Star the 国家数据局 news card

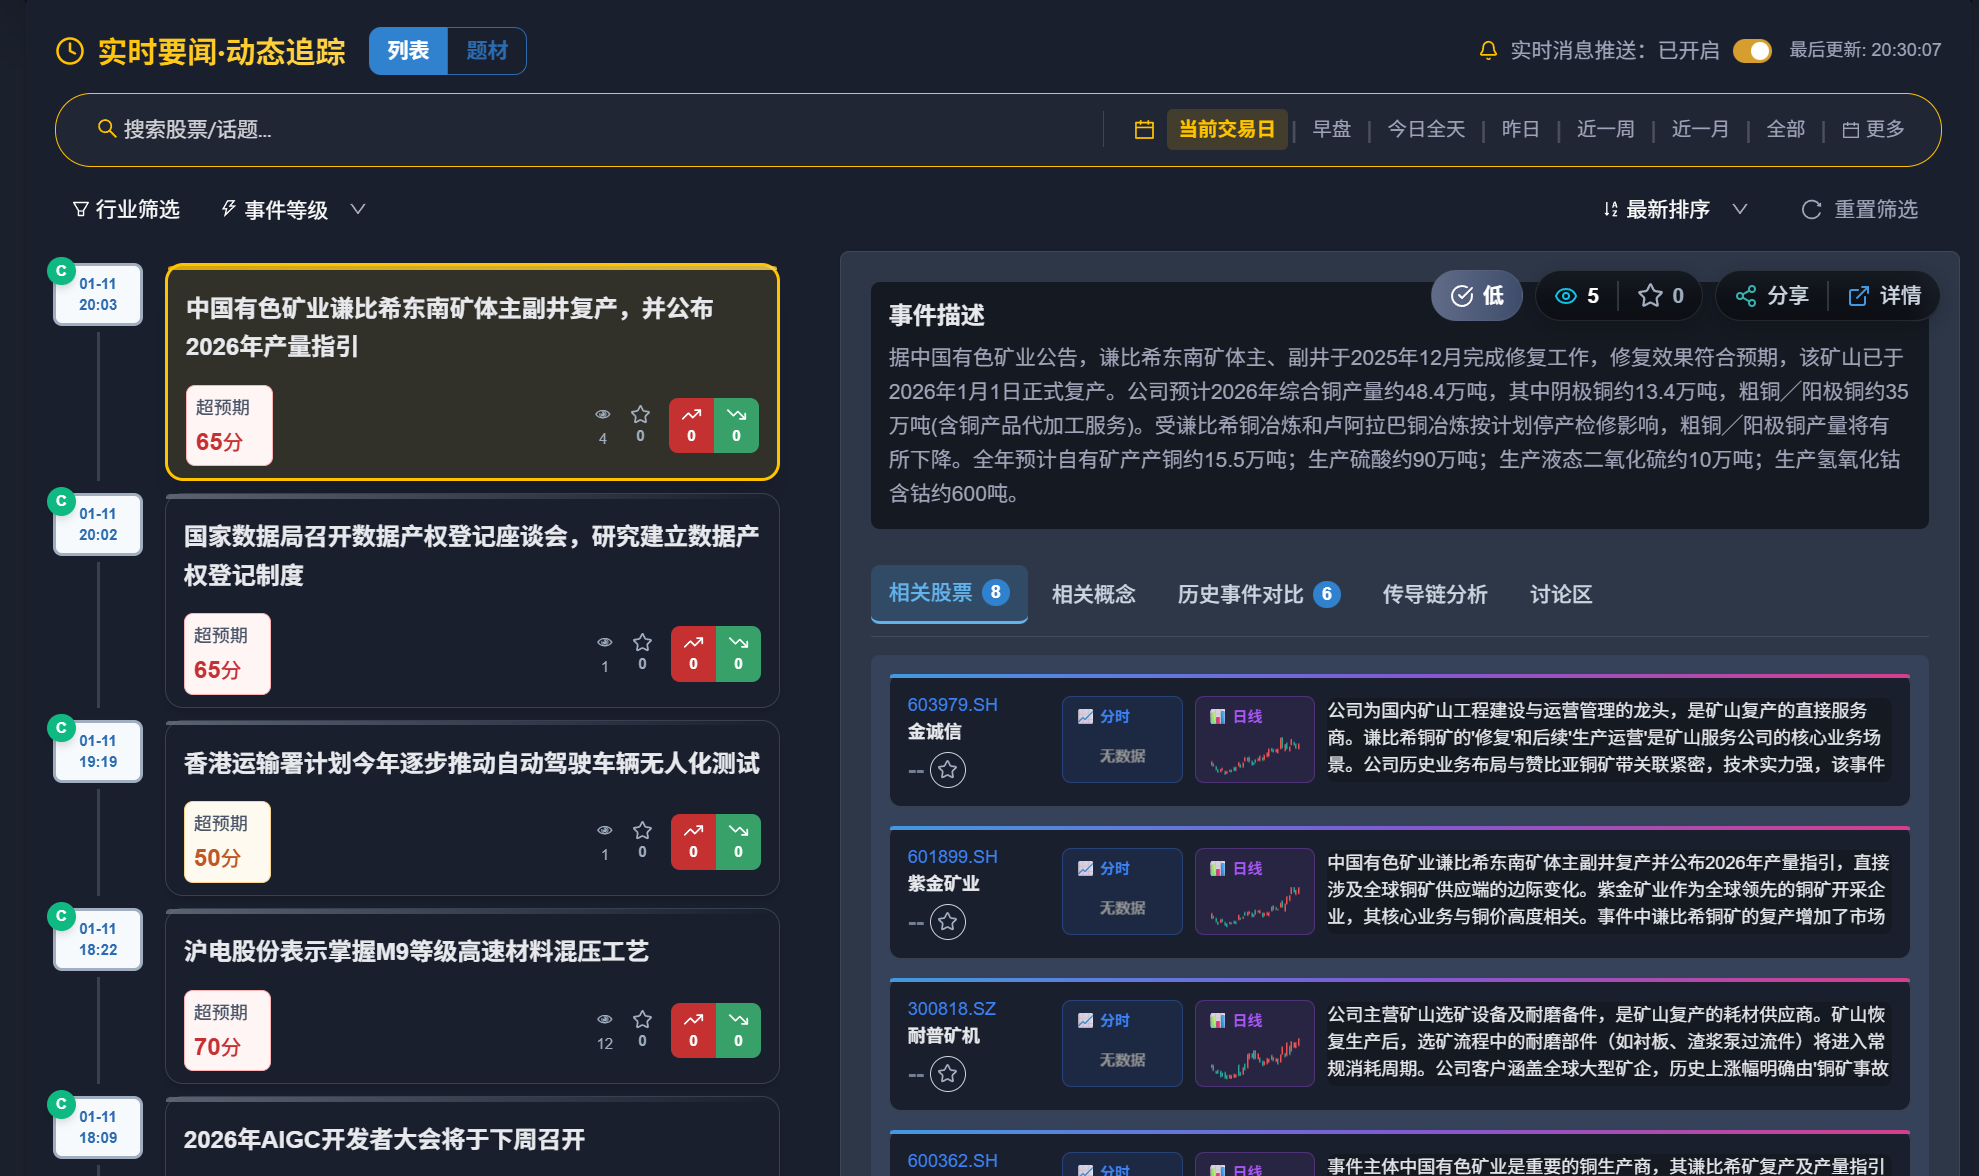(642, 643)
